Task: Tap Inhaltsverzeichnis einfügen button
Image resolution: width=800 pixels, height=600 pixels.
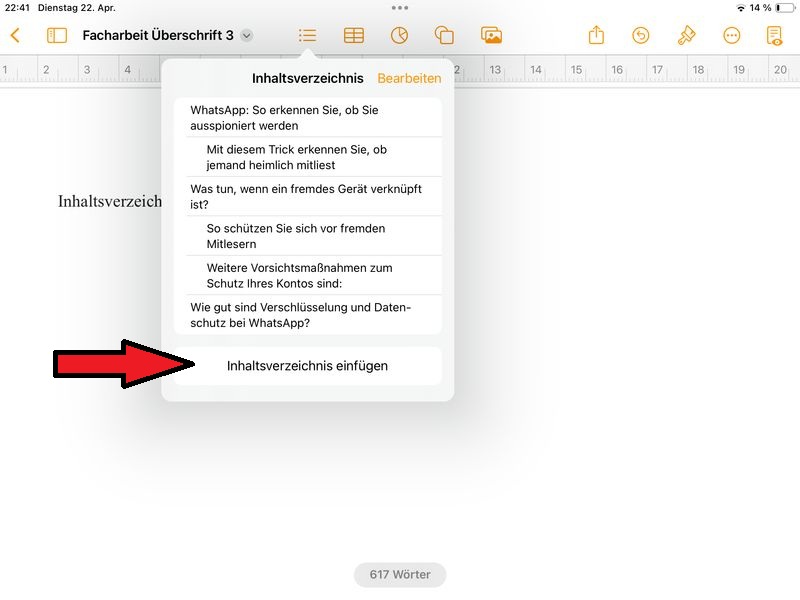Action: (x=308, y=366)
